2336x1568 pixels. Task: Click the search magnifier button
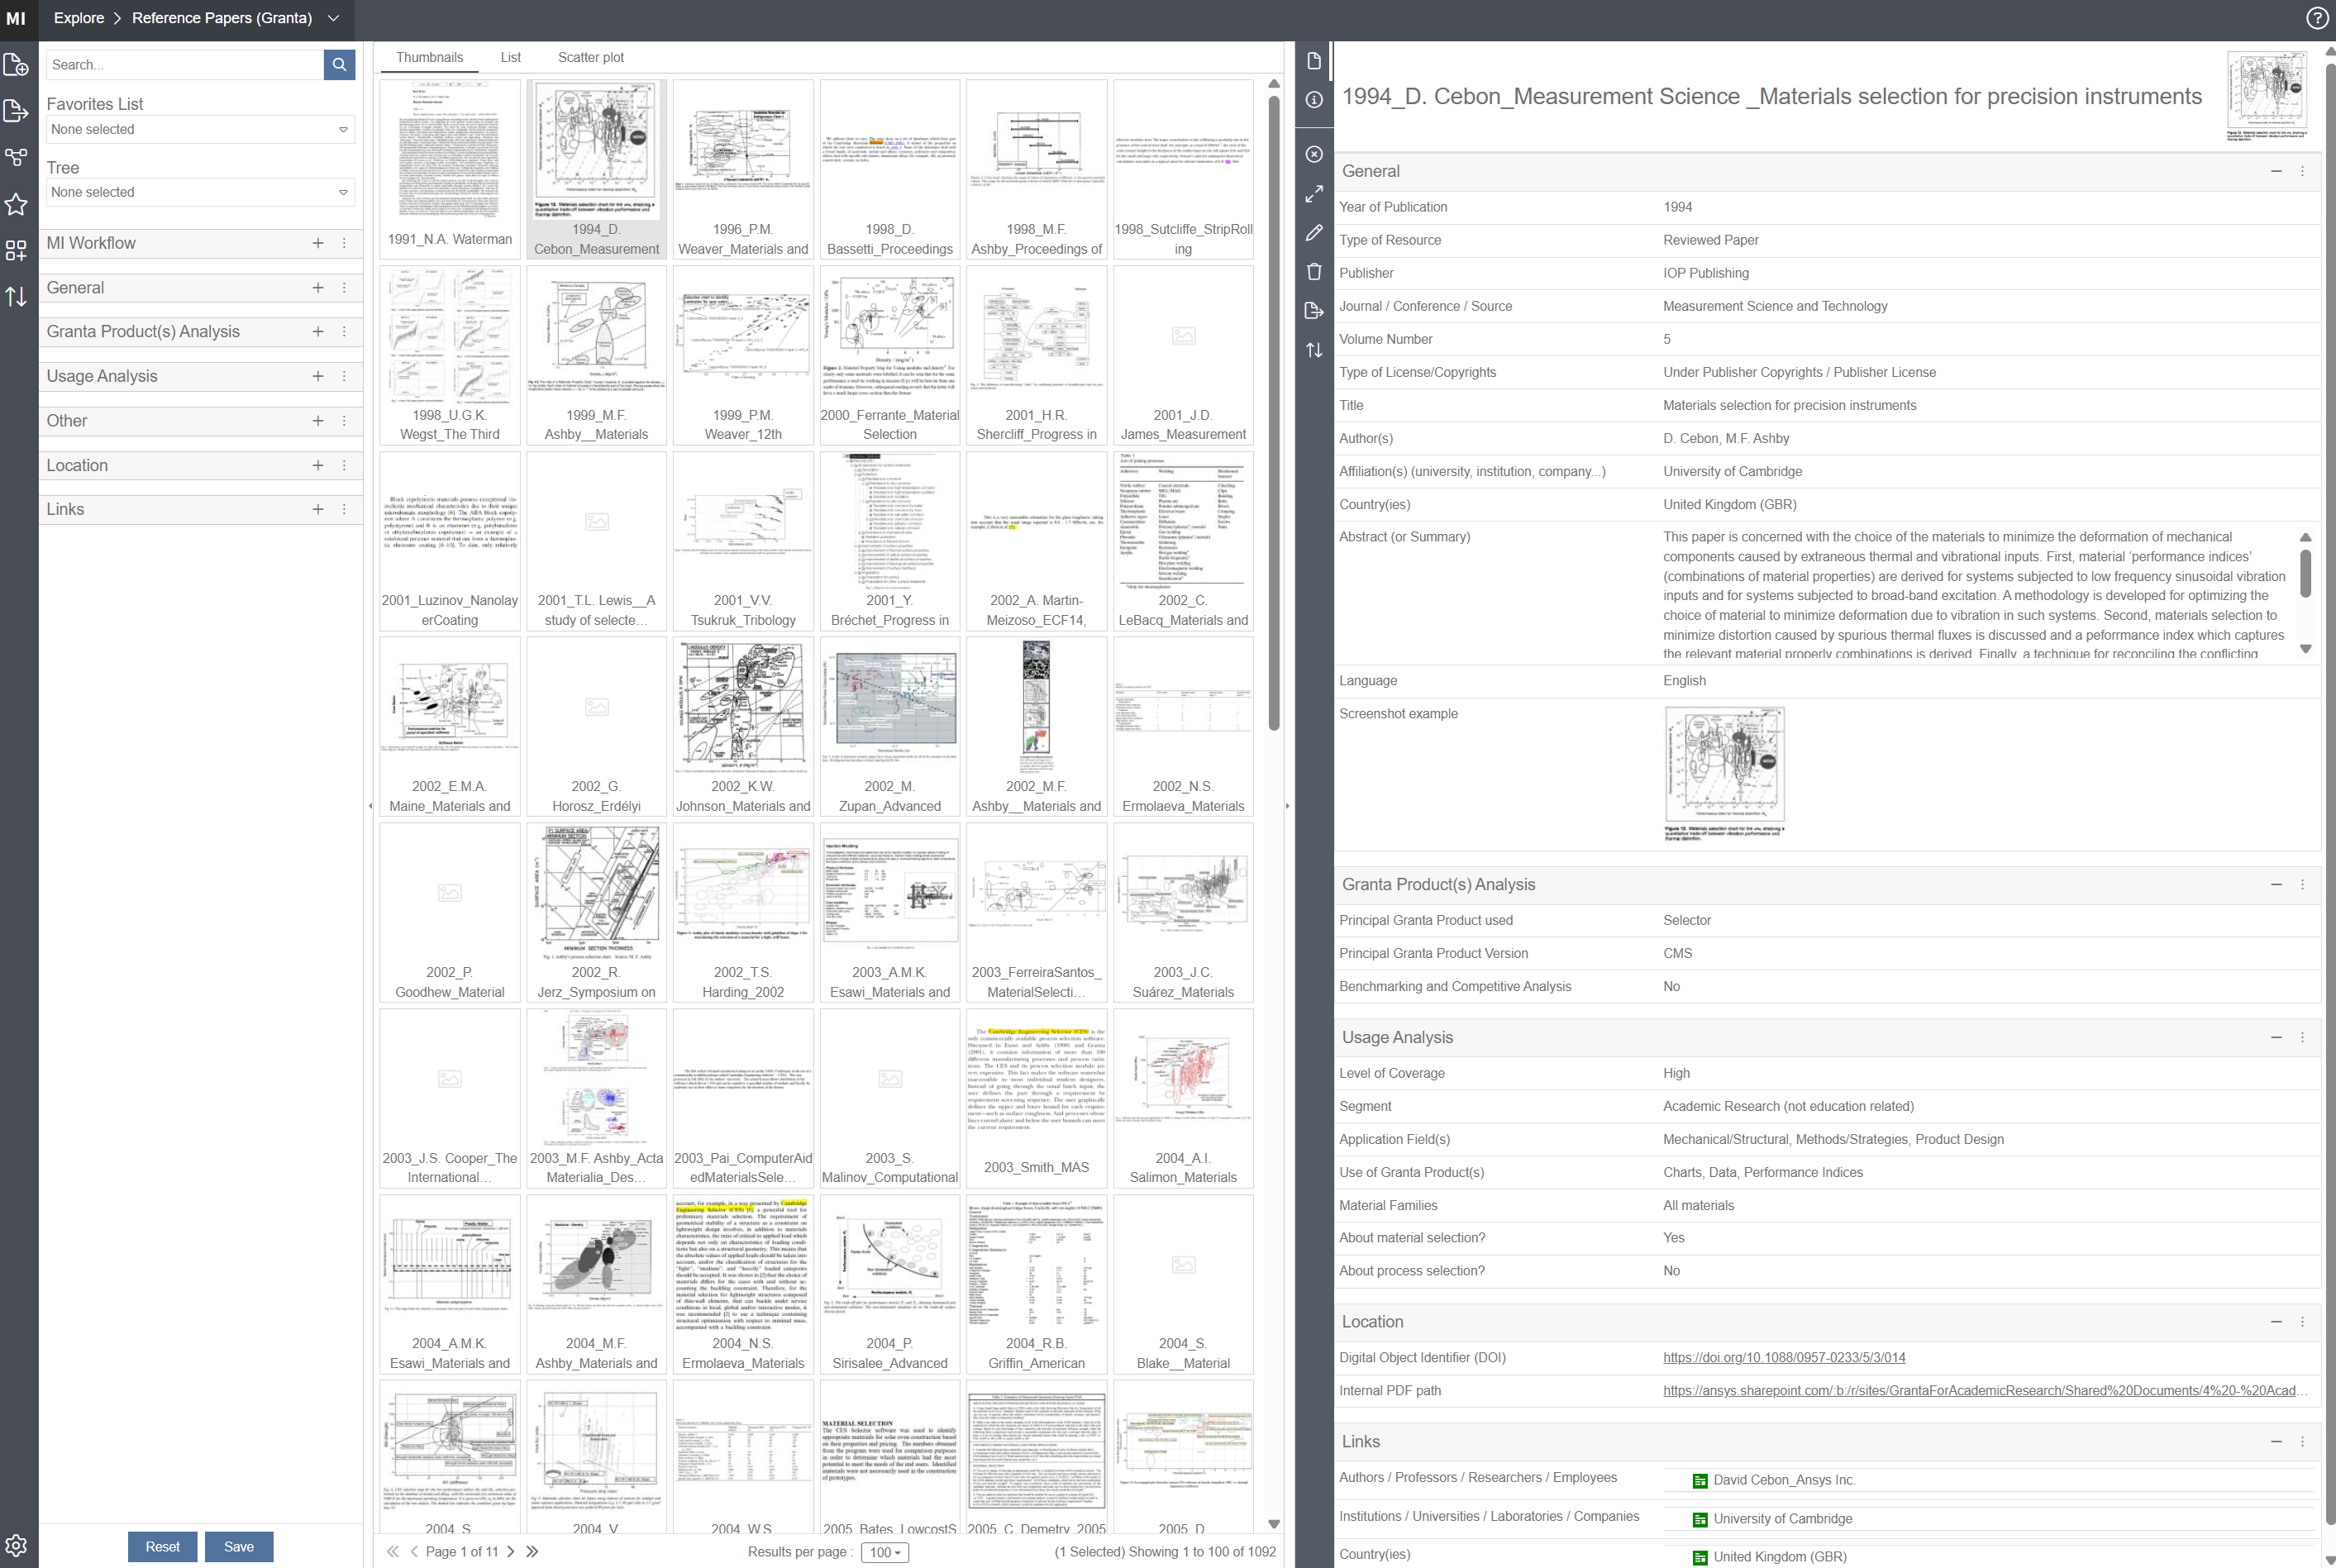coord(339,65)
